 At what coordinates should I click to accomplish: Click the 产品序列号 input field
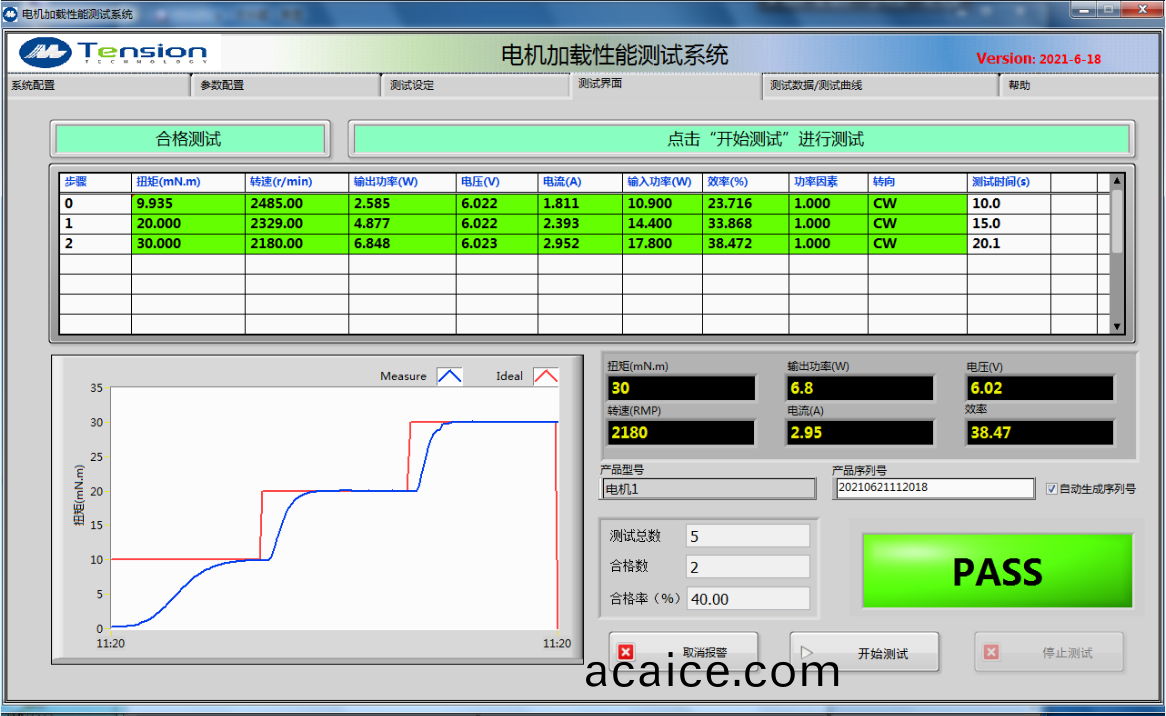(x=934, y=488)
